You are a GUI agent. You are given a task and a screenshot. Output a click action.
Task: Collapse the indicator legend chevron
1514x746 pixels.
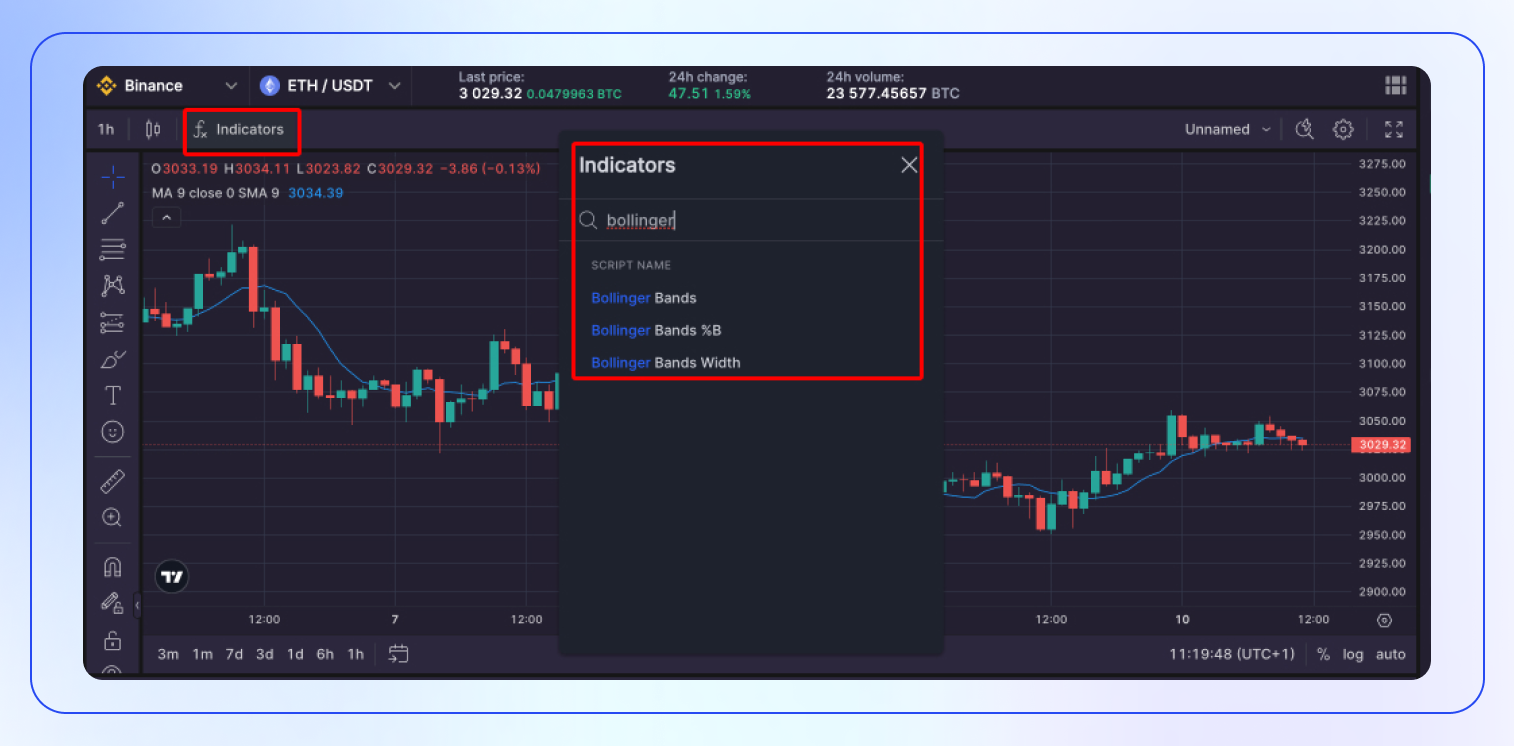pos(166,217)
